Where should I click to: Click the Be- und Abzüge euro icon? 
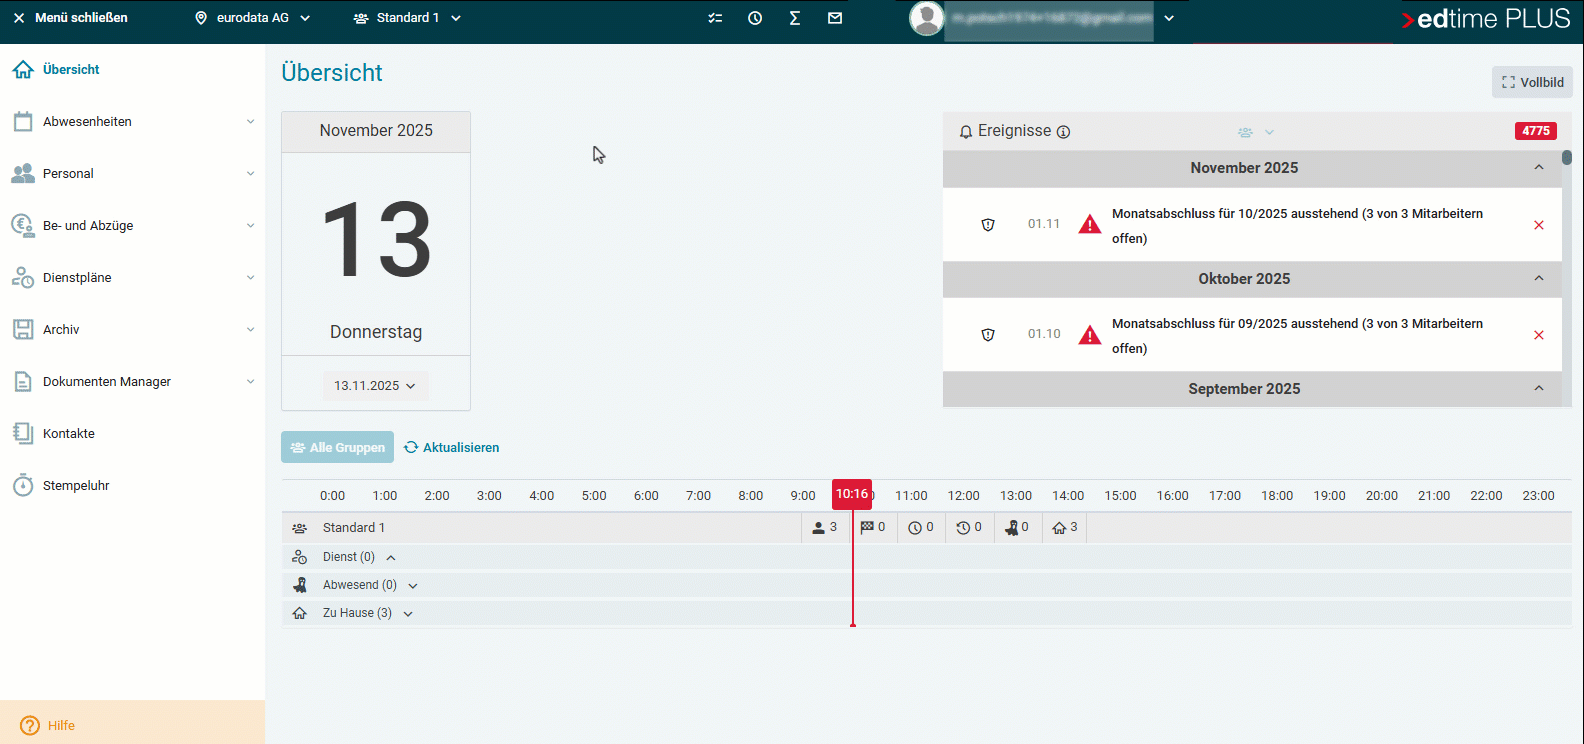(23, 226)
